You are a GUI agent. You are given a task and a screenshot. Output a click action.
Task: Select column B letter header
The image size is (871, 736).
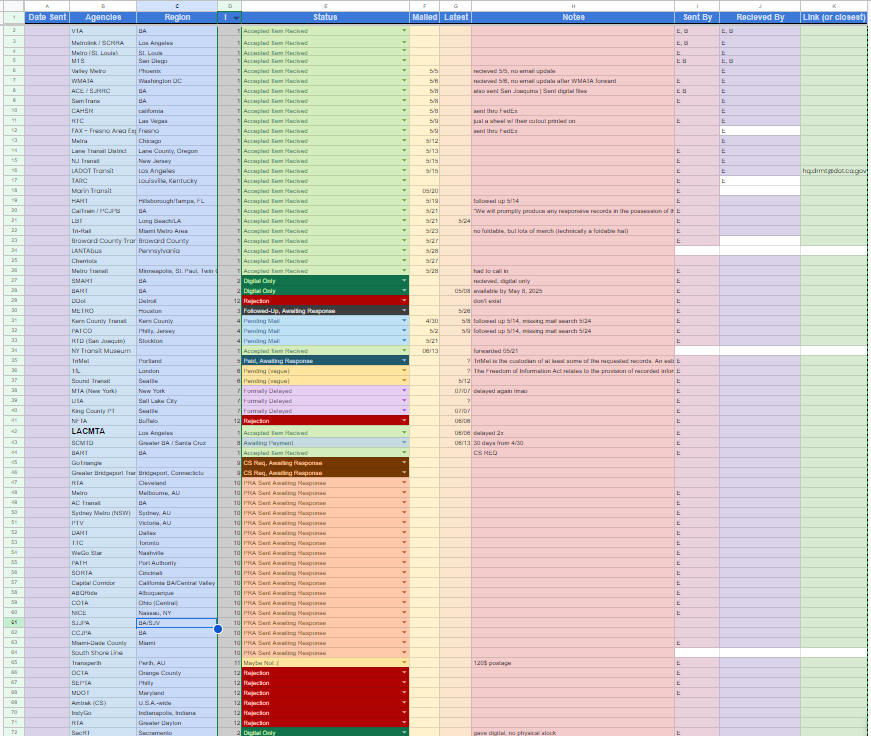click(103, 6)
